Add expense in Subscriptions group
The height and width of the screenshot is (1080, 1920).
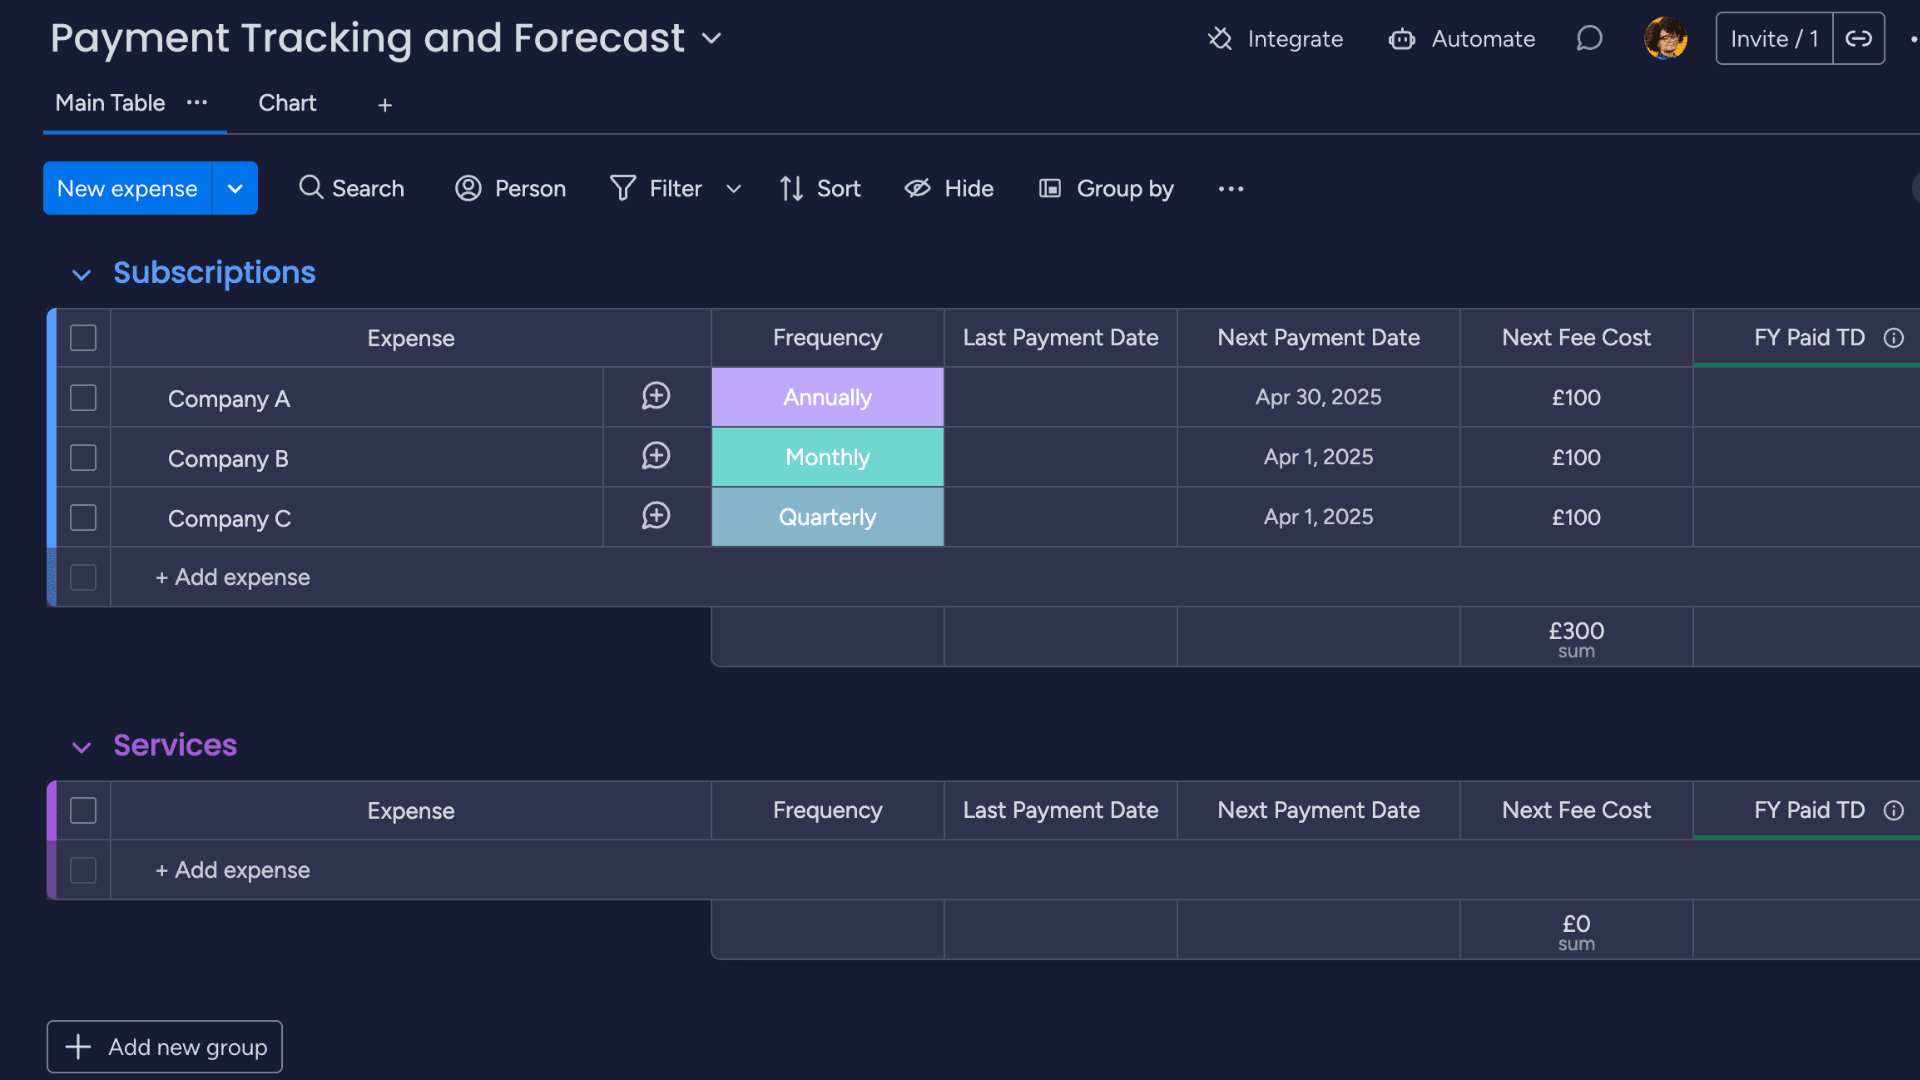(233, 577)
